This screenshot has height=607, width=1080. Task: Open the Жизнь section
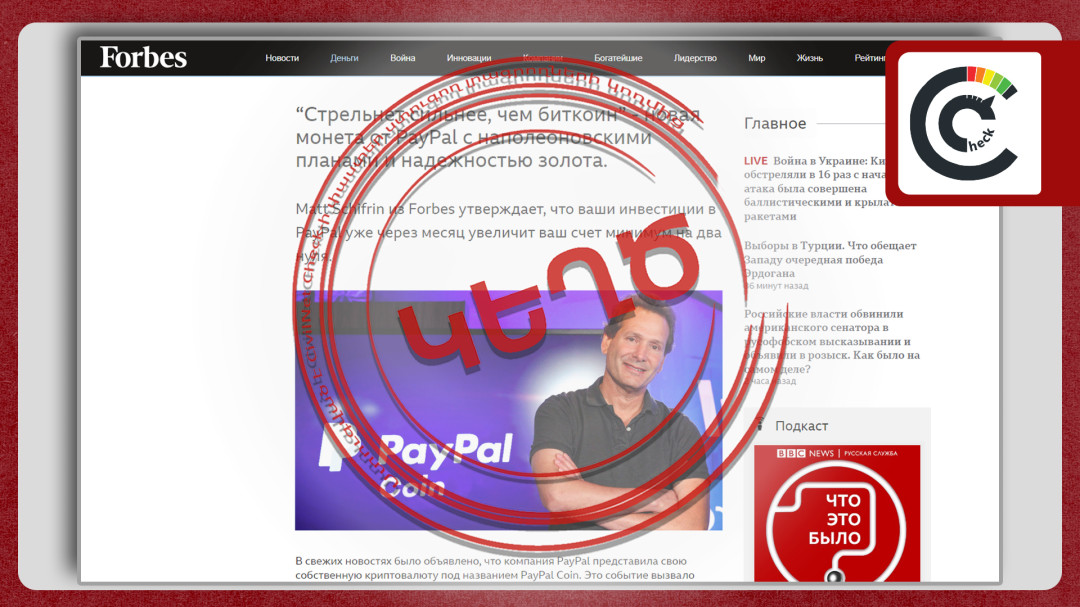[x=809, y=58]
